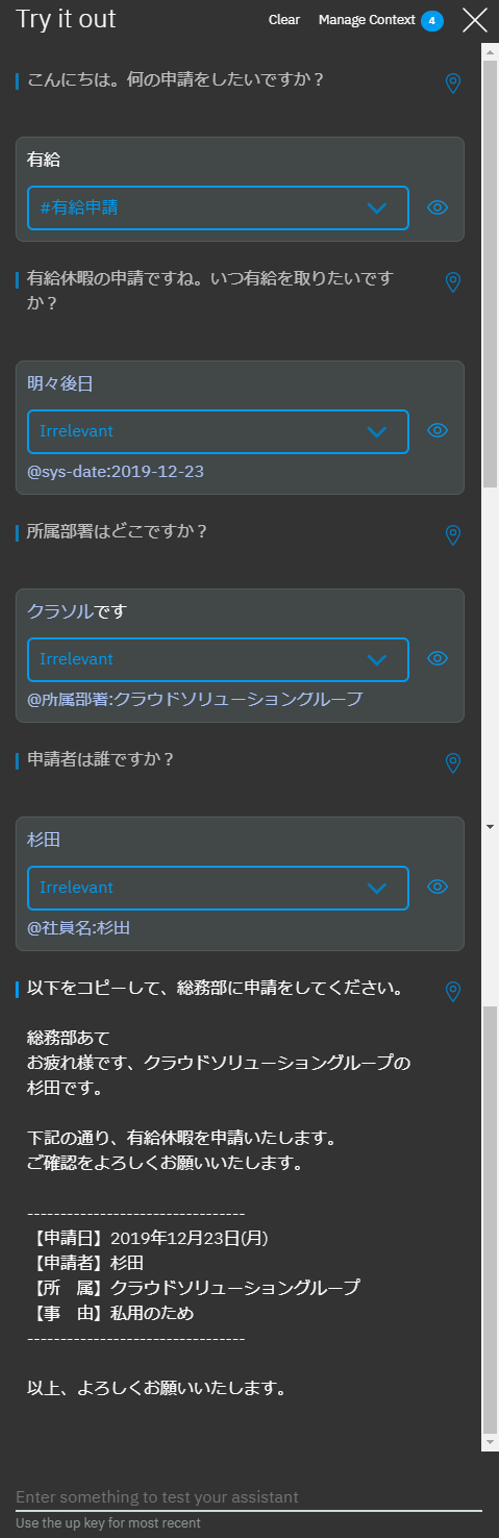The width and height of the screenshot is (499, 1538).
Task: Expand Irrelevant dropdown under 明々後日
Action: [218, 431]
